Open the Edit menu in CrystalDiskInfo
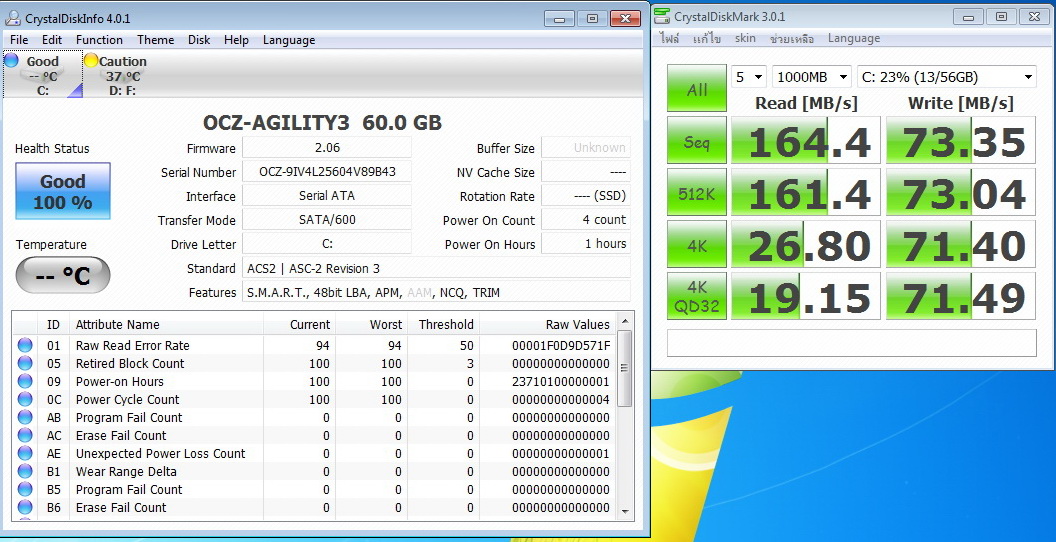The width and height of the screenshot is (1056, 542). (52, 40)
